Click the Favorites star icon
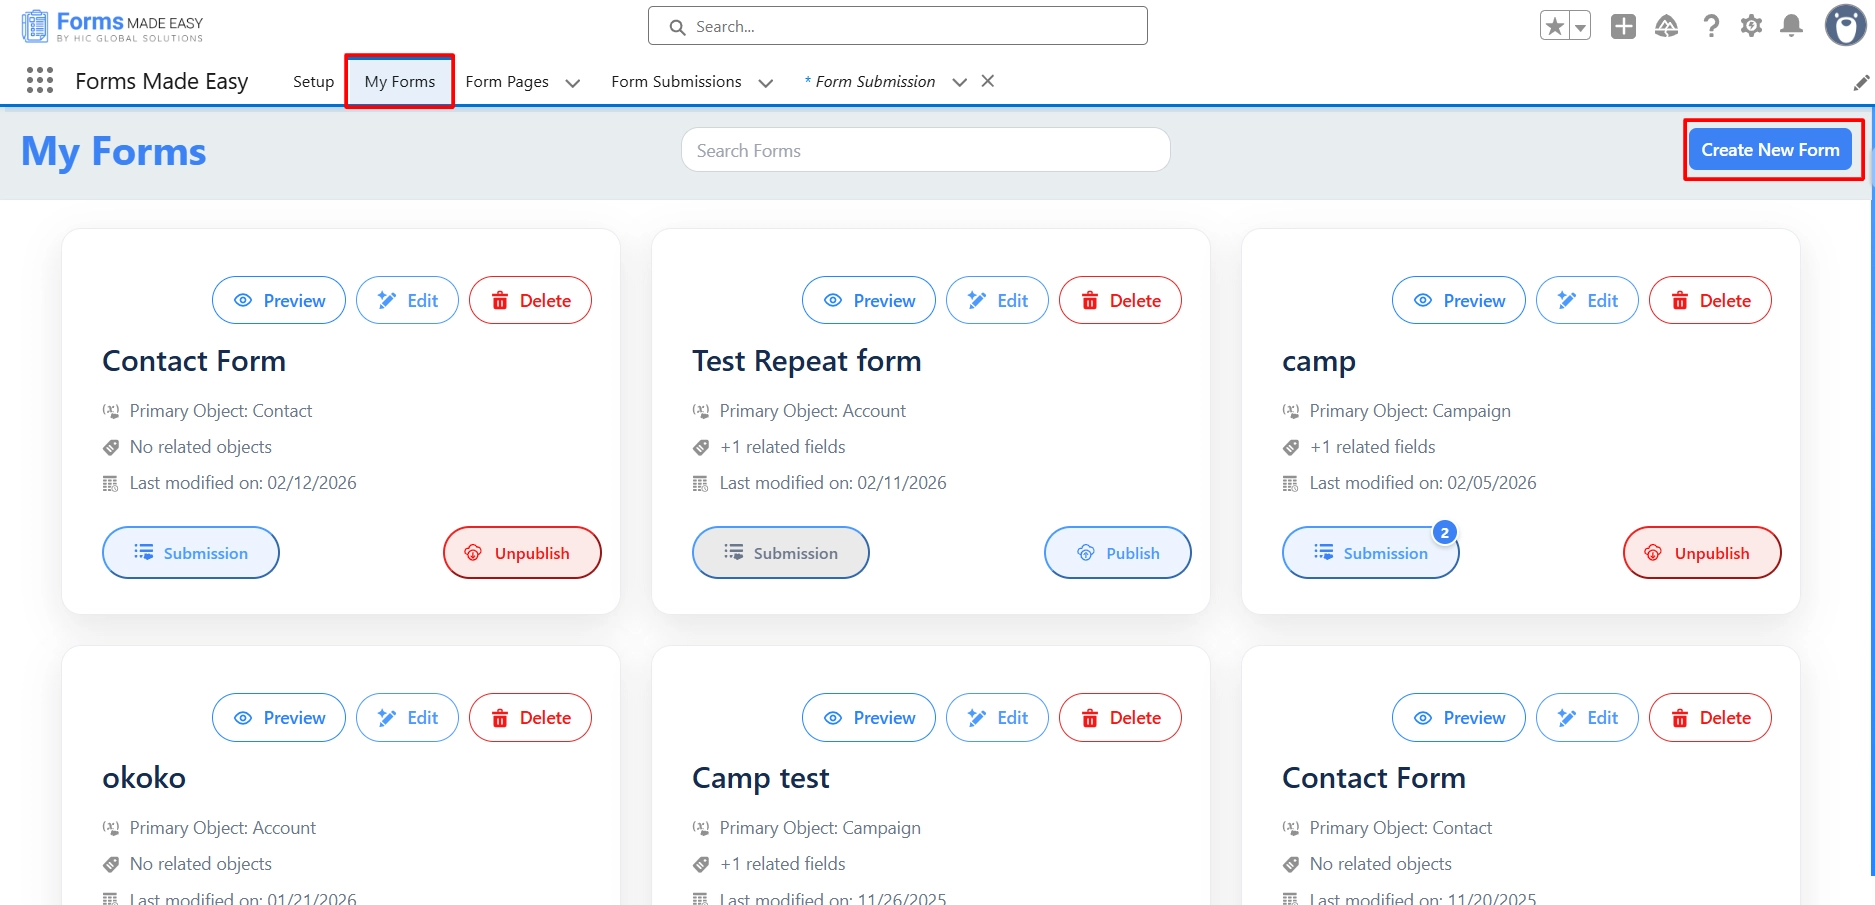 click(x=1554, y=26)
